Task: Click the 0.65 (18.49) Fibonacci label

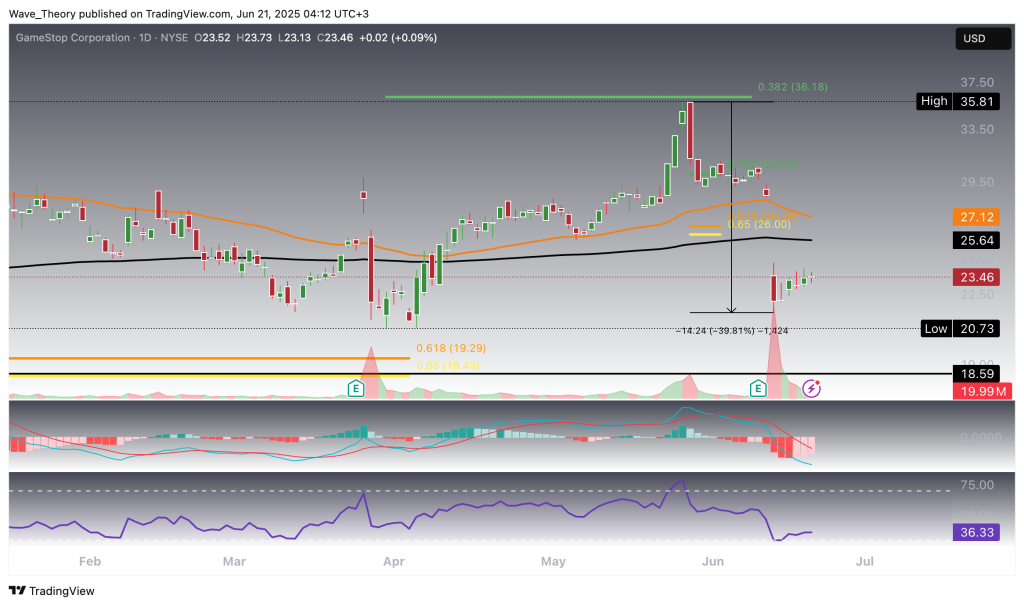Action: [x=447, y=366]
